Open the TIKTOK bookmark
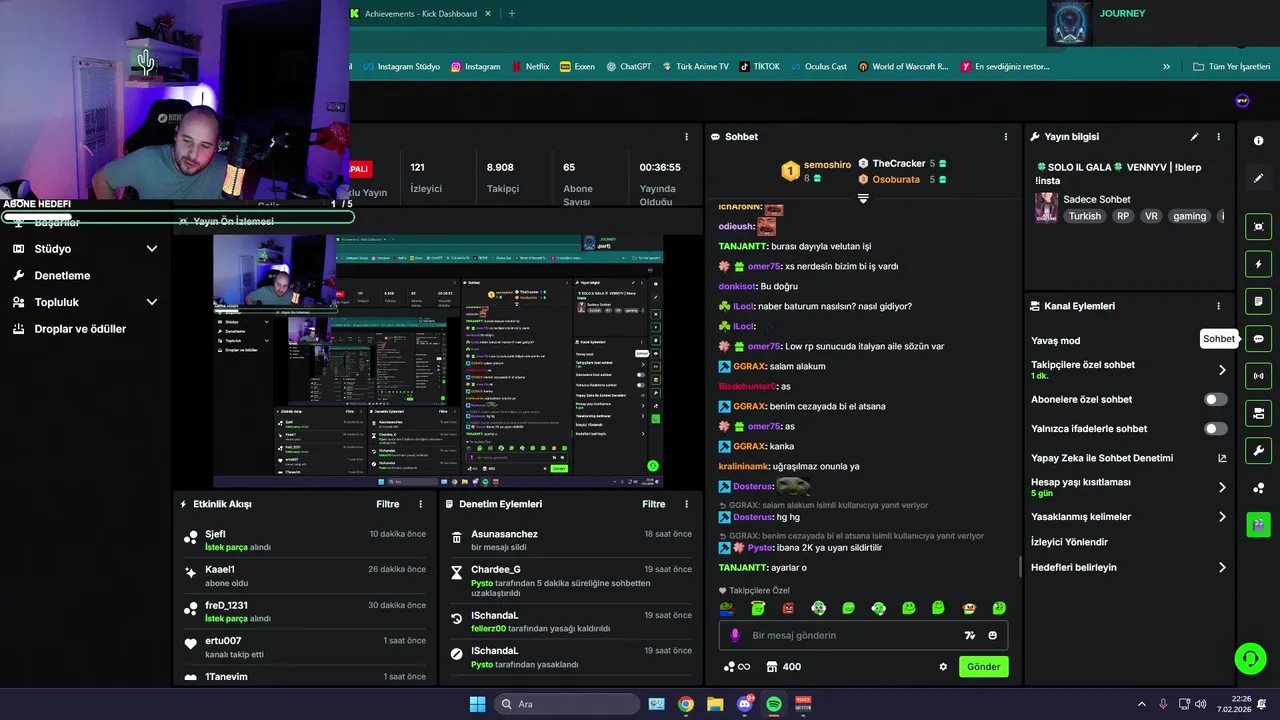Viewport: 1280px width, 720px height. click(x=760, y=67)
